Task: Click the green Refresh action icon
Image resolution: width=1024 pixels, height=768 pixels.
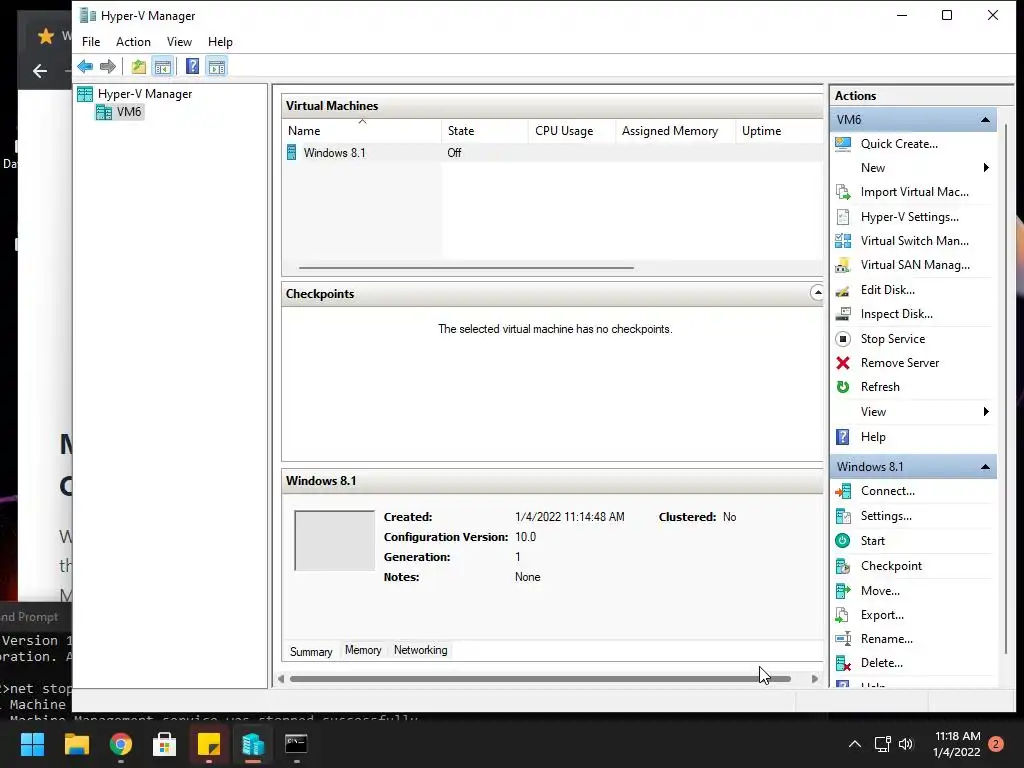Action: (x=843, y=387)
